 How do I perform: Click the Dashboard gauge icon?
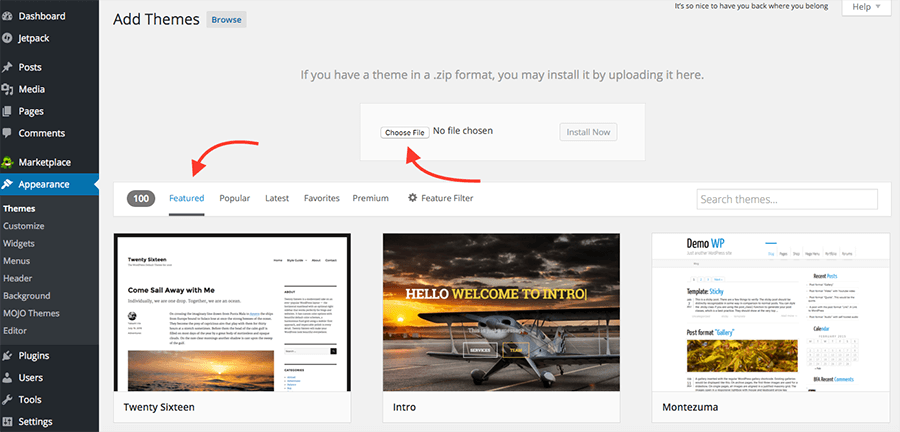point(7,16)
